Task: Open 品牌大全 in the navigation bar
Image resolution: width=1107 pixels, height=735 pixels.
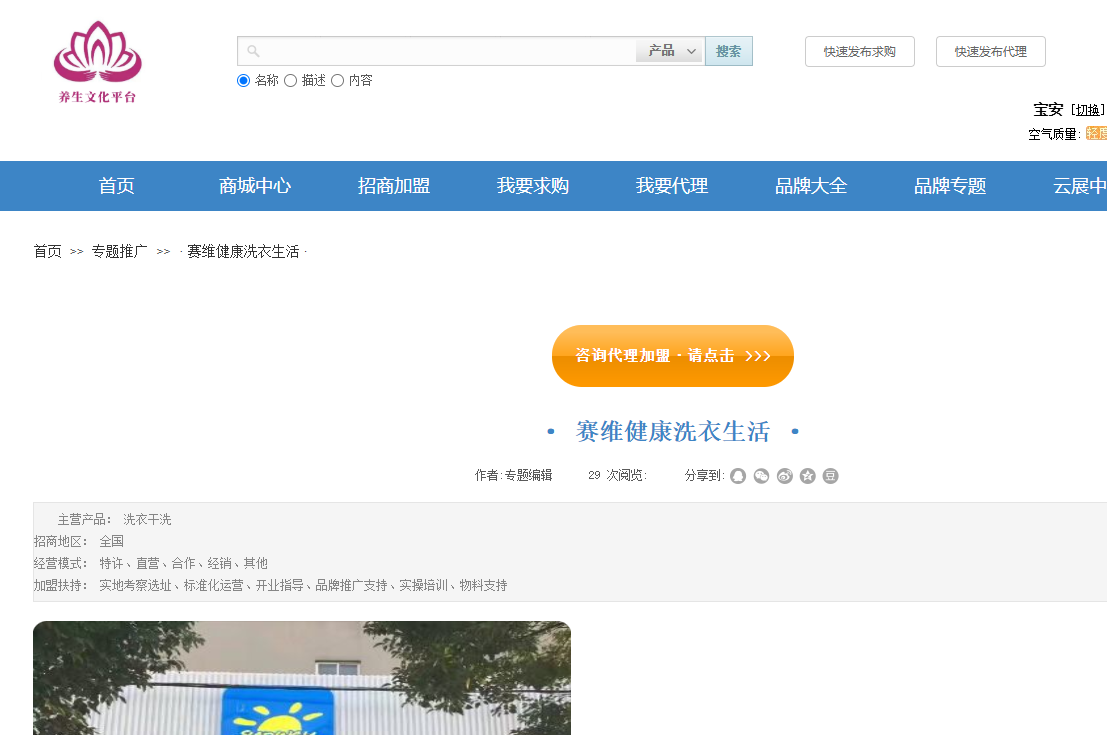Action: pyautogui.click(x=811, y=186)
